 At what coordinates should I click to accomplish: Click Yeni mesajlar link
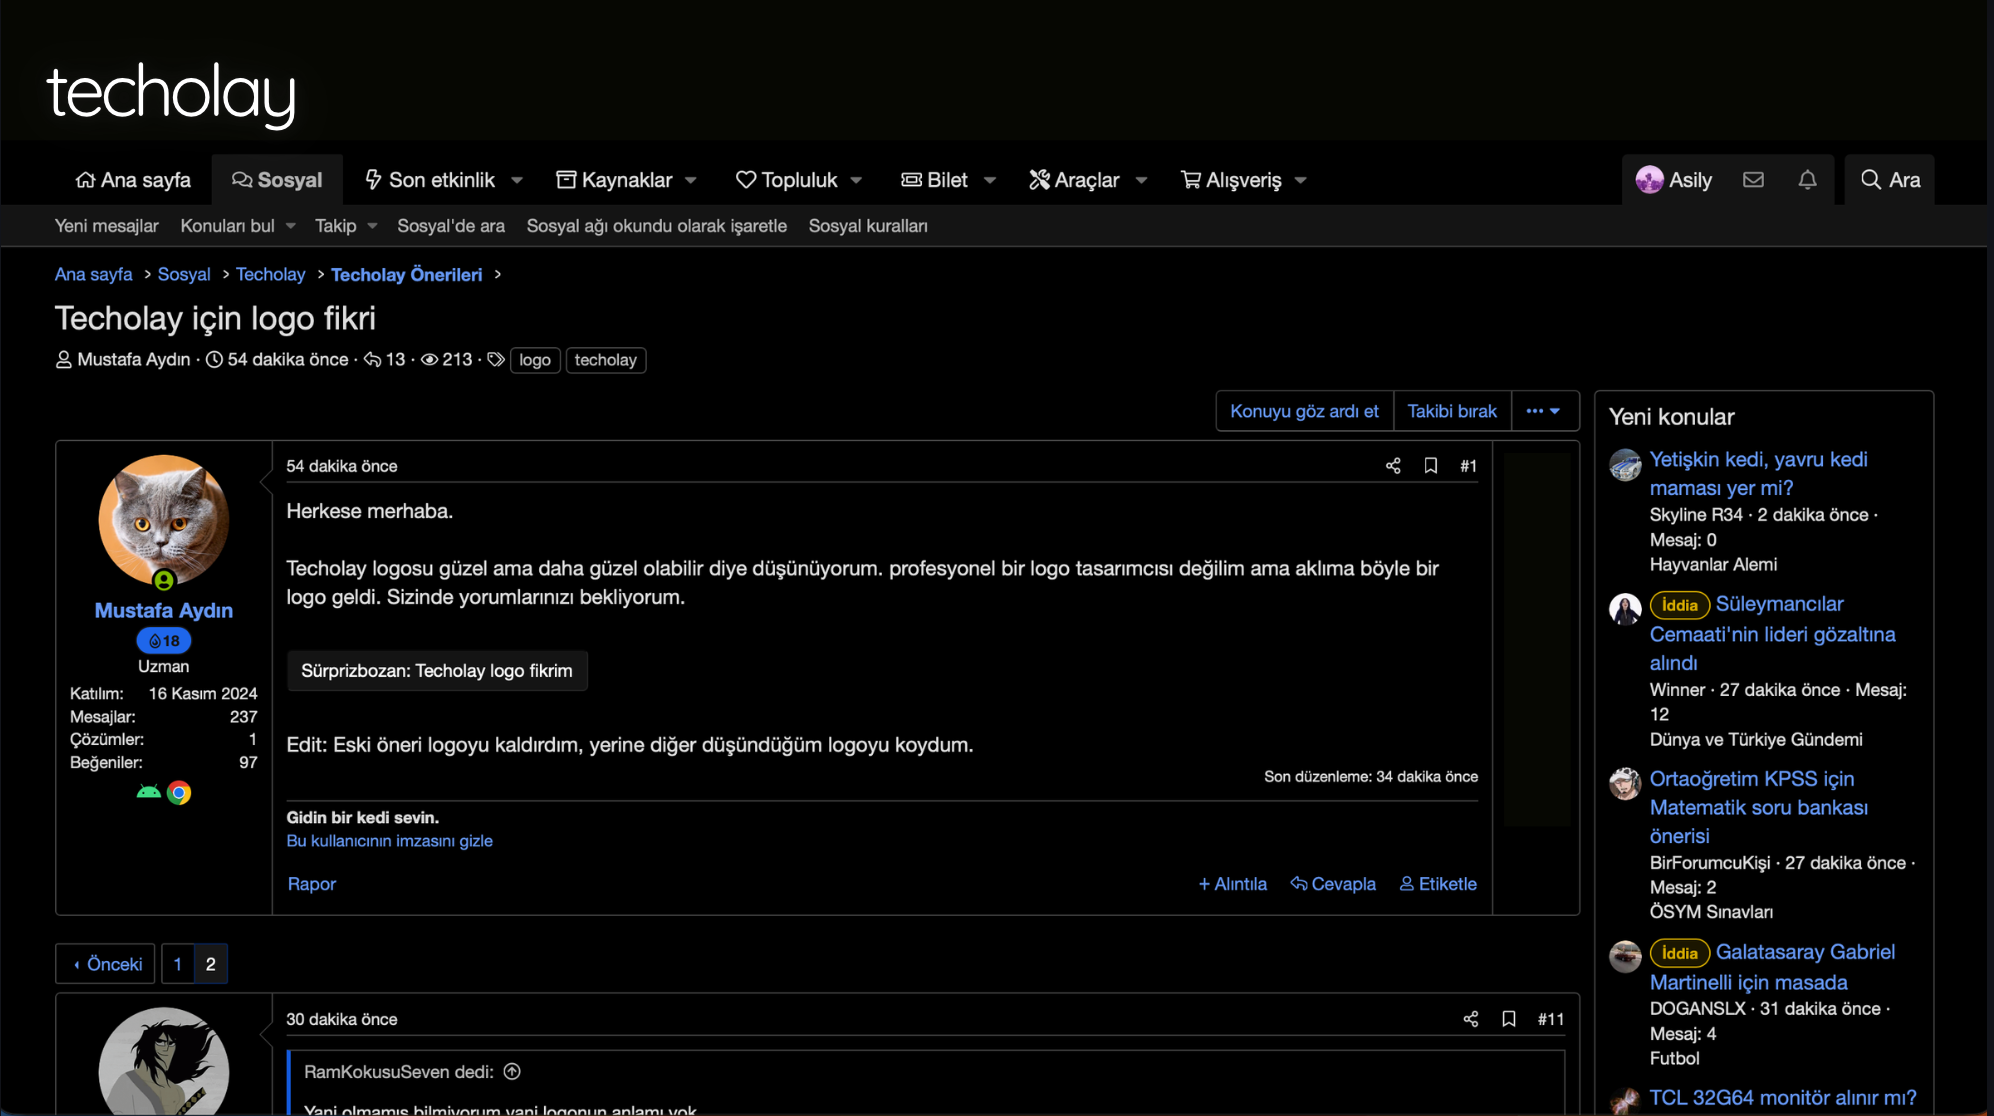(x=107, y=226)
